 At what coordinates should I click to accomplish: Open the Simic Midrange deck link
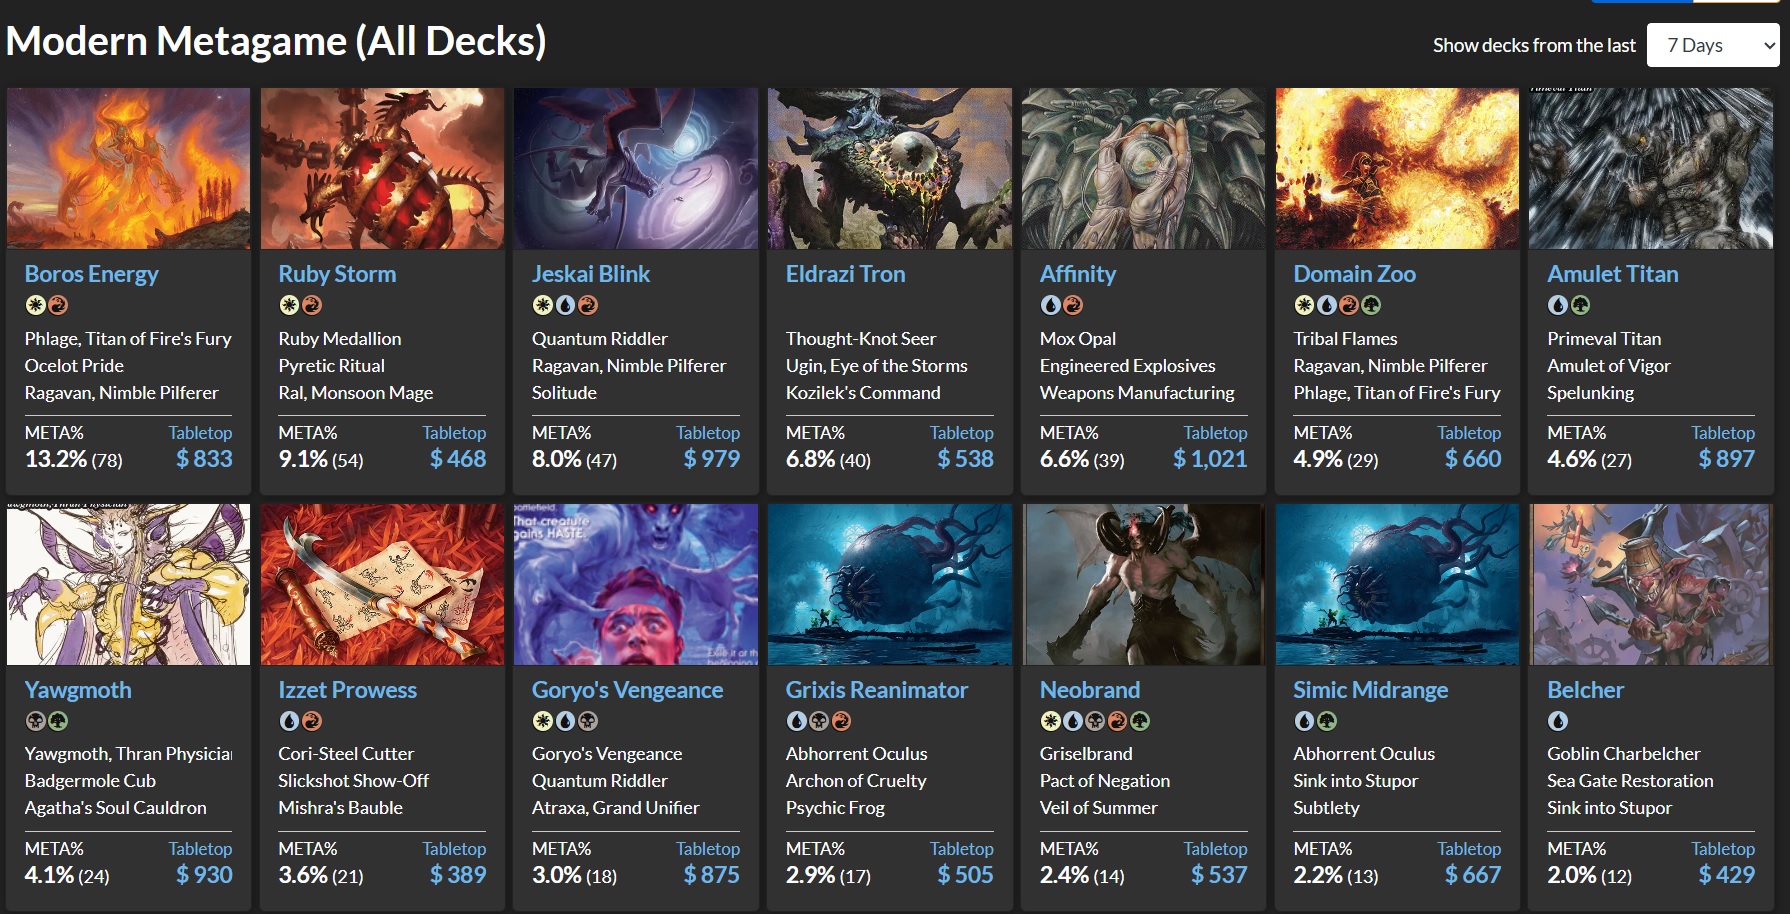pos(1370,690)
